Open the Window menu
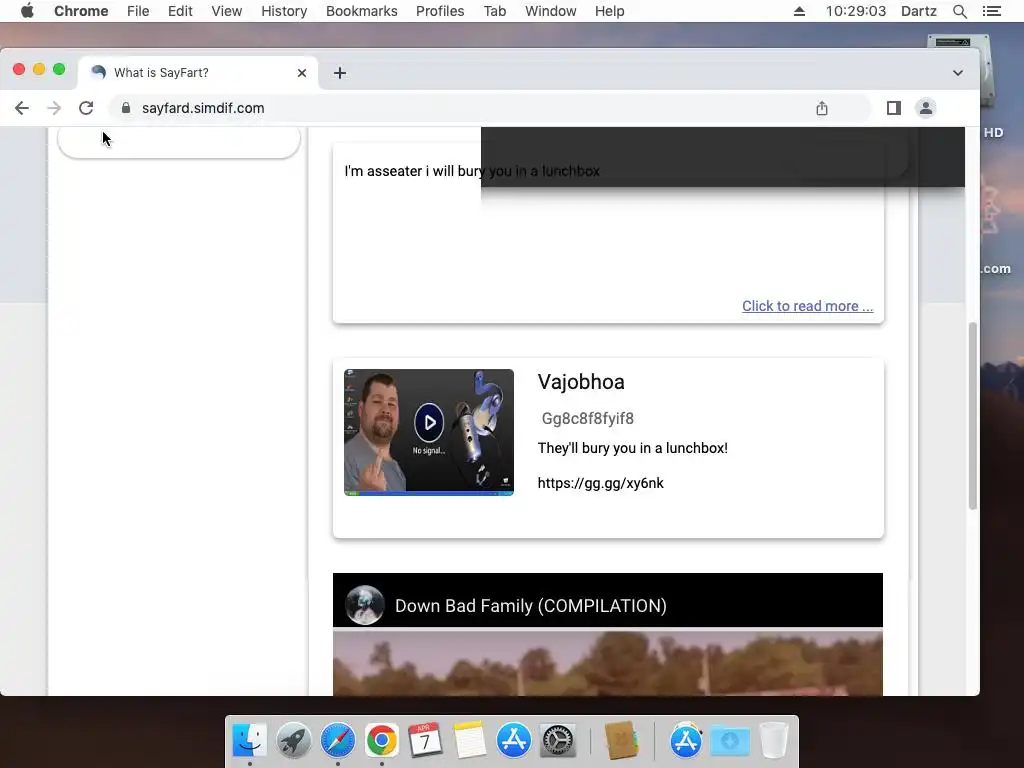This screenshot has width=1024, height=768. (x=551, y=11)
